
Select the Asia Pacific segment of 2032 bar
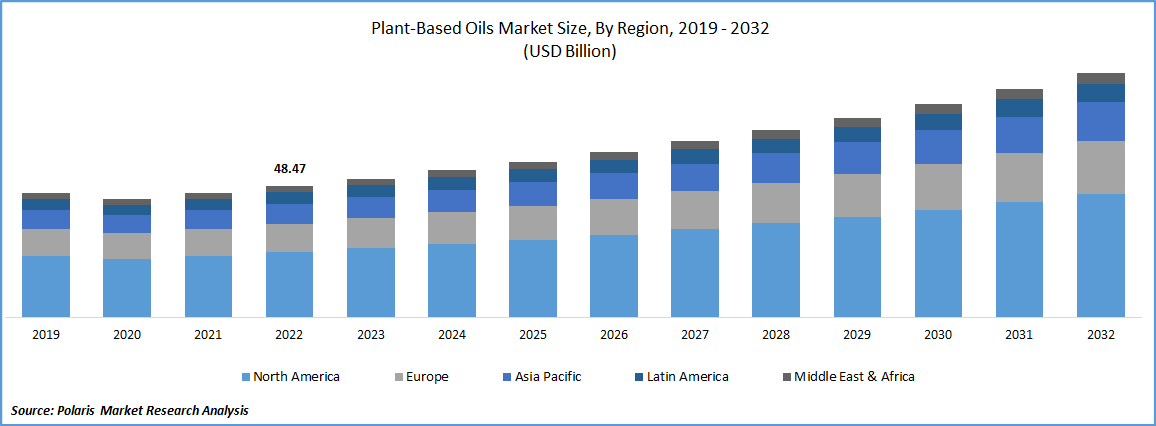(1101, 122)
